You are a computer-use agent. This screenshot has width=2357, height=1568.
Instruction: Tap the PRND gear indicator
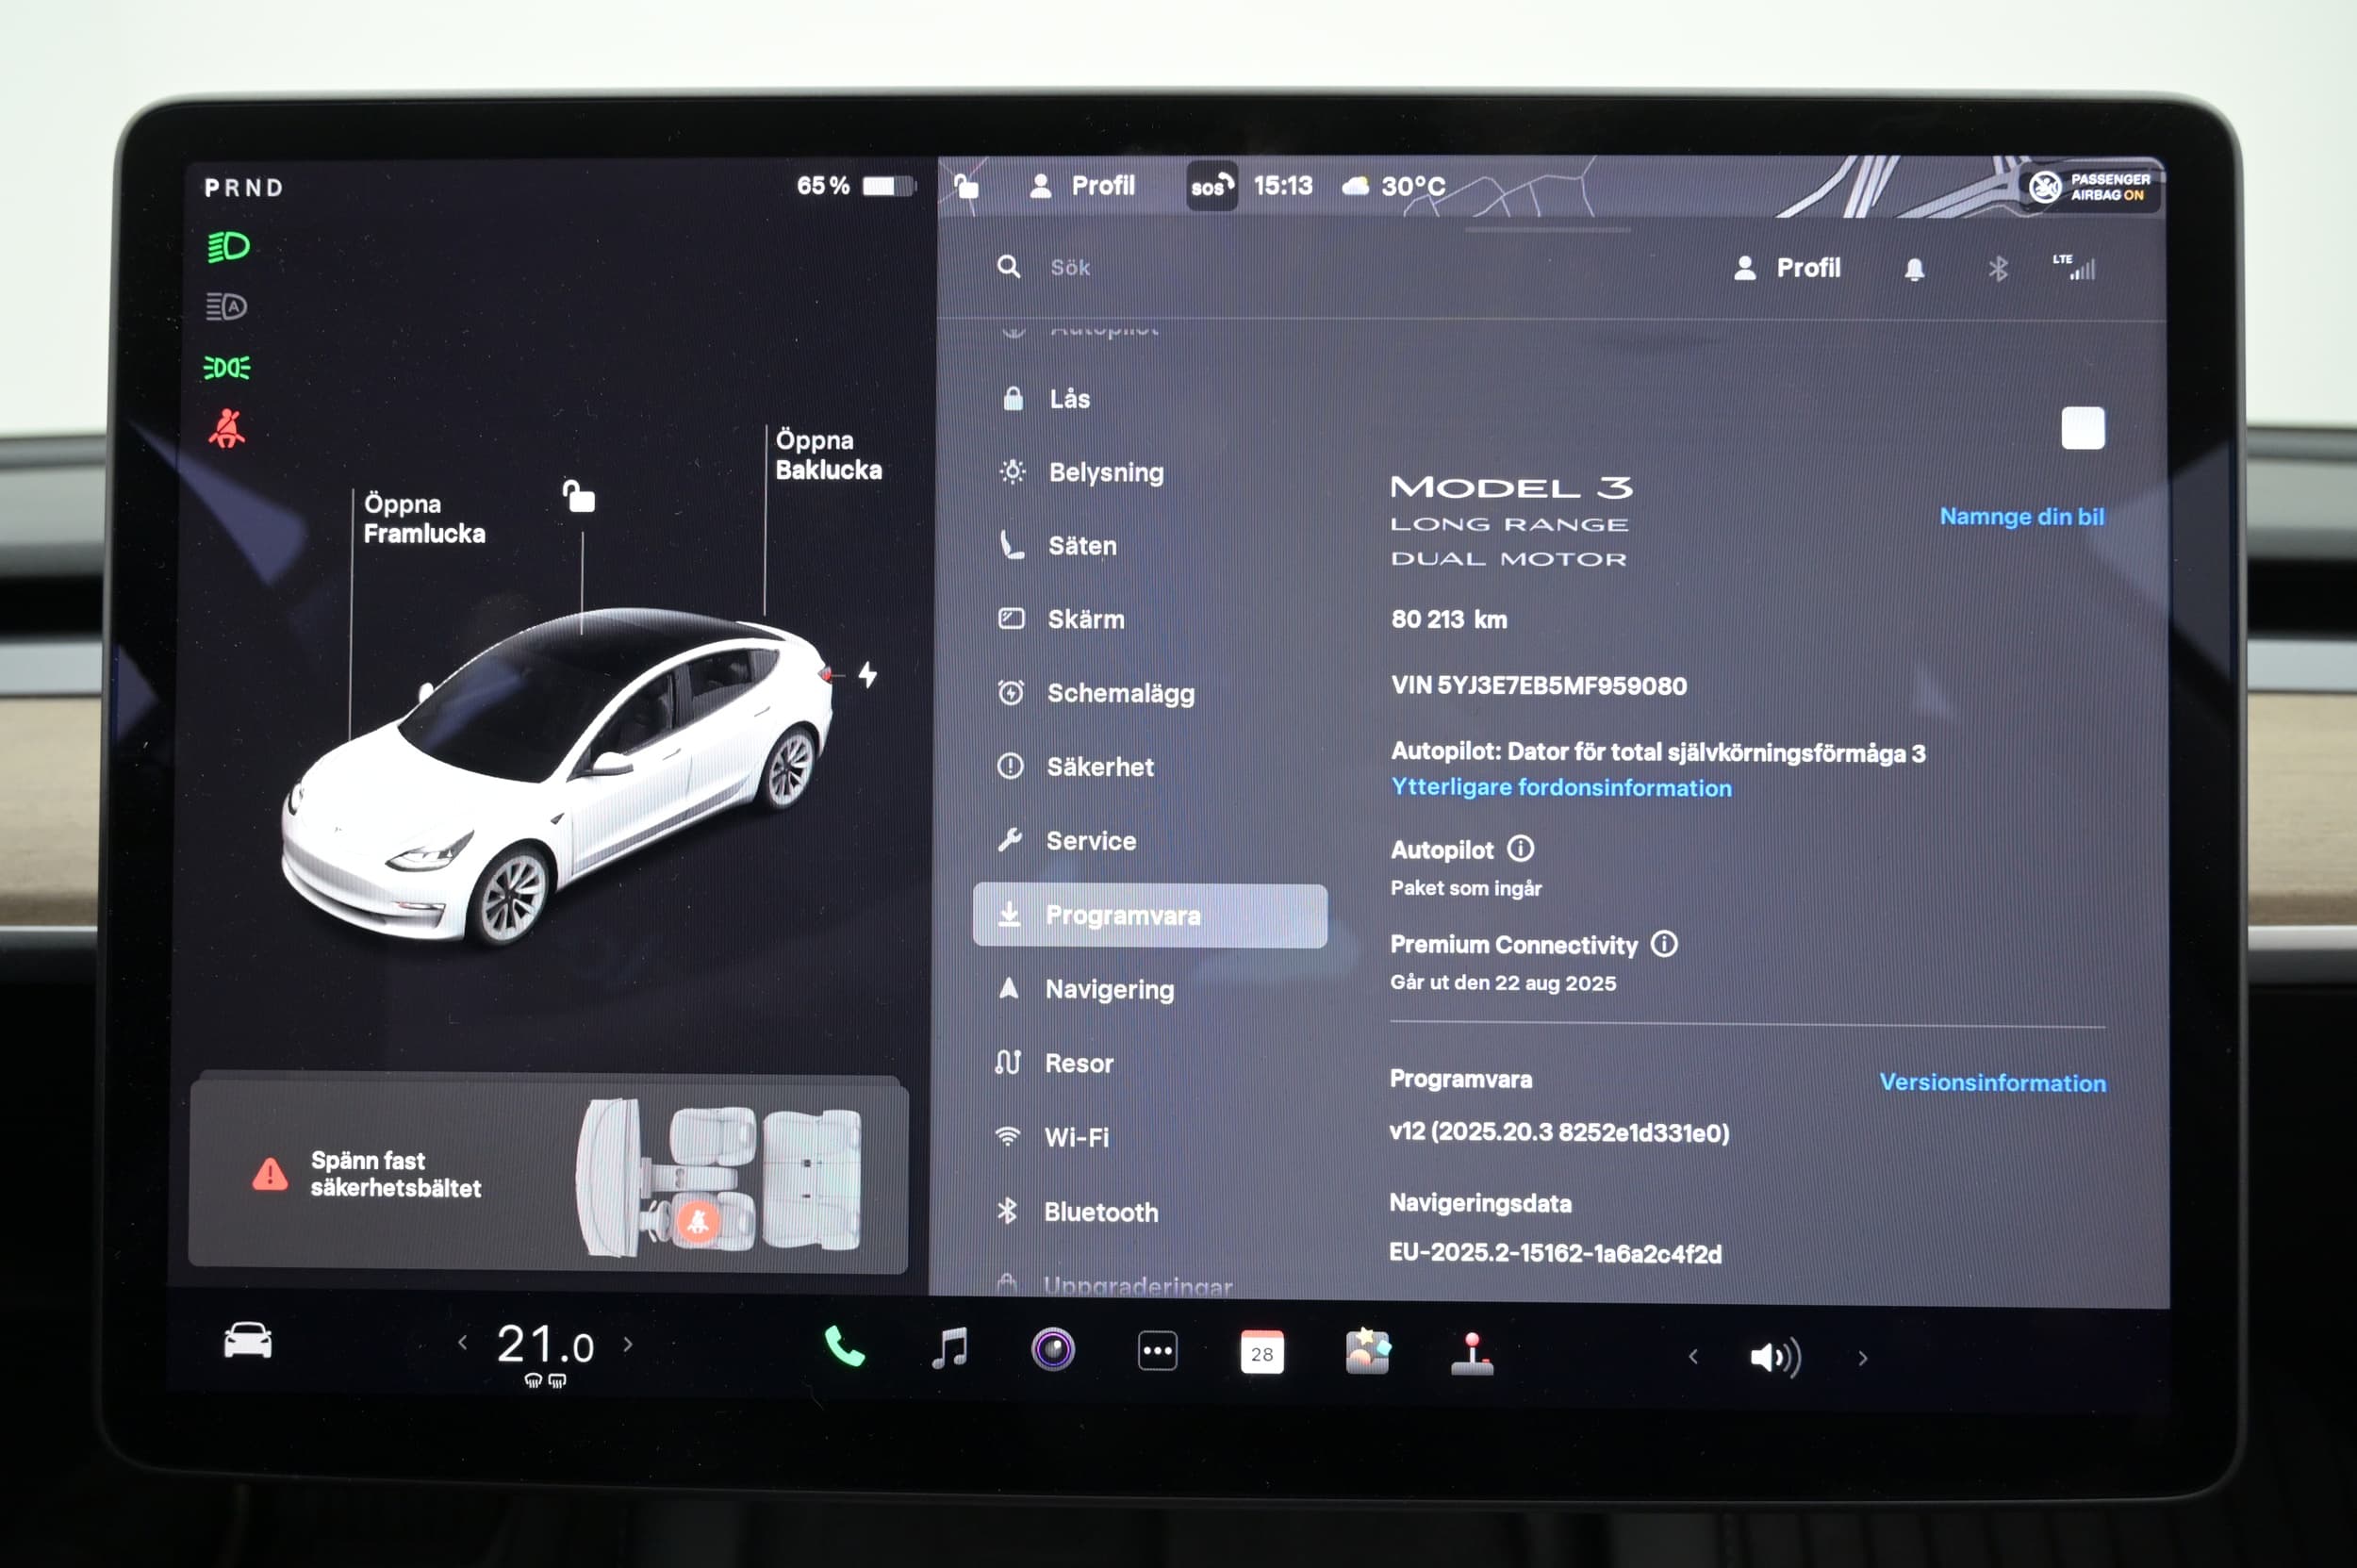[x=244, y=188]
